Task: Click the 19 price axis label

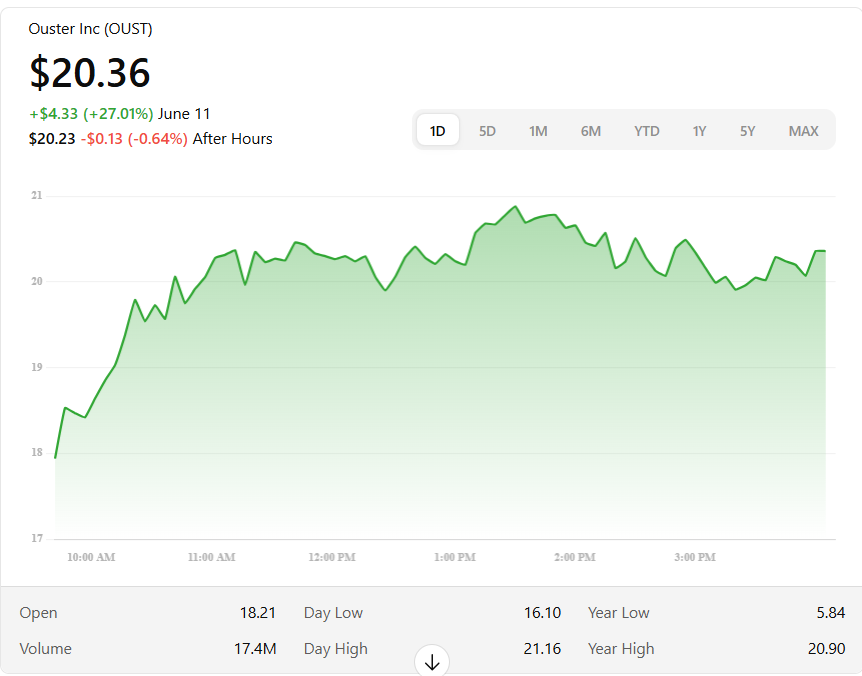Action: point(37,367)
